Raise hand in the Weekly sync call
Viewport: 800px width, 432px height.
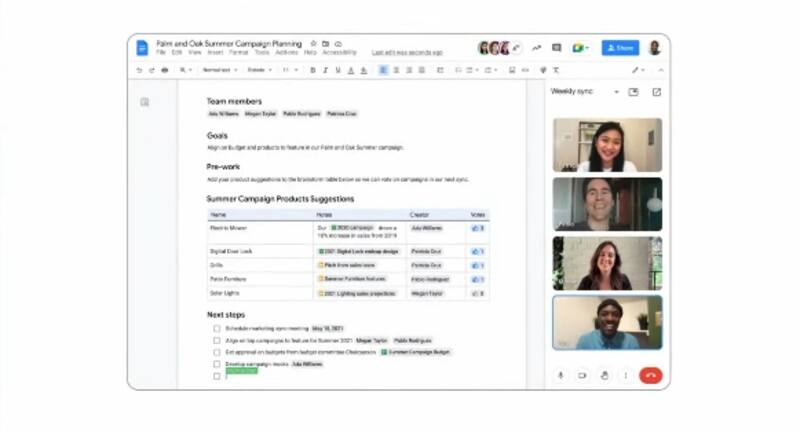604,375
